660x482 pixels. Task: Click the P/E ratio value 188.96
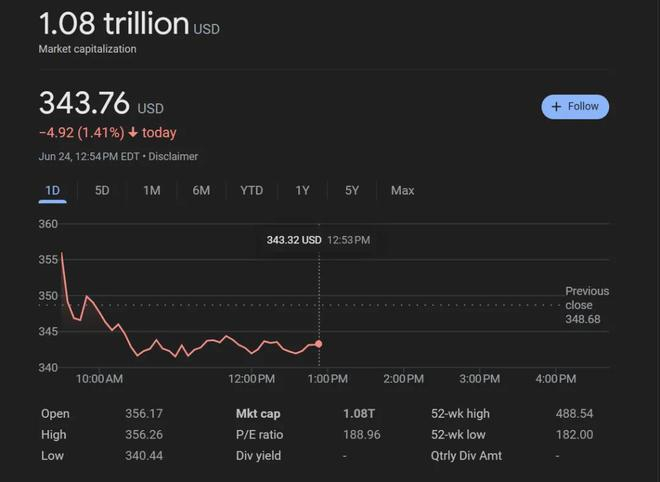362,435
